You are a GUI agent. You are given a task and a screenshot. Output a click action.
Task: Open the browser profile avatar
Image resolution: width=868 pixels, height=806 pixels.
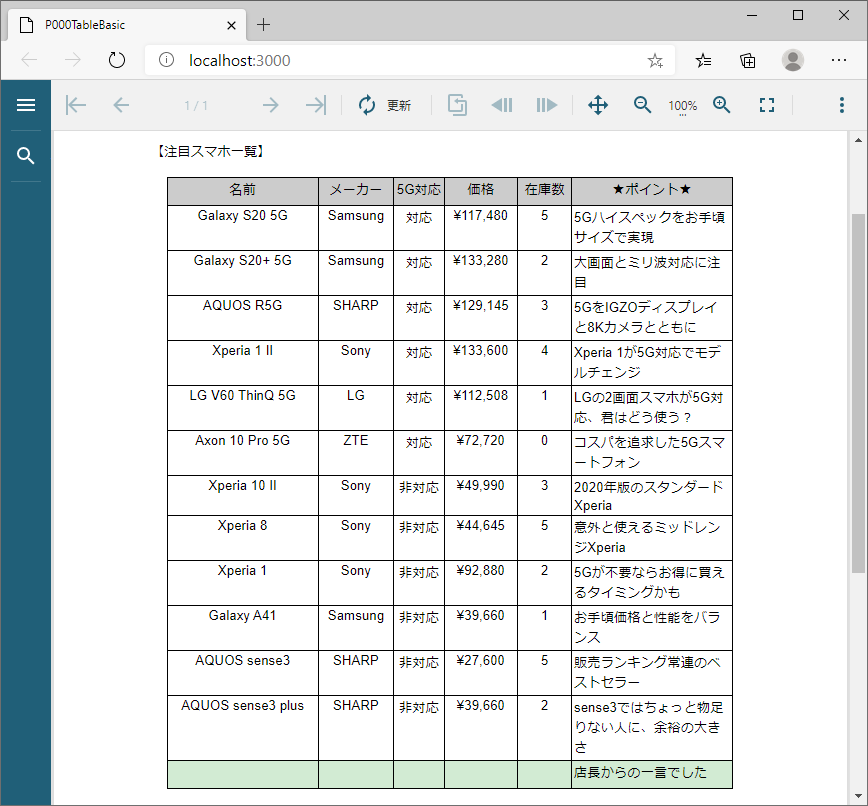click(x=793, y=60)
